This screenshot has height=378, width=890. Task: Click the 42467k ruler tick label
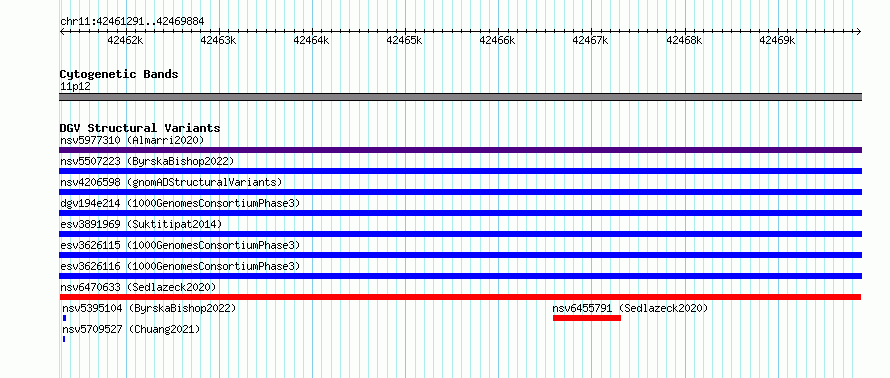[x=590, y=40]
